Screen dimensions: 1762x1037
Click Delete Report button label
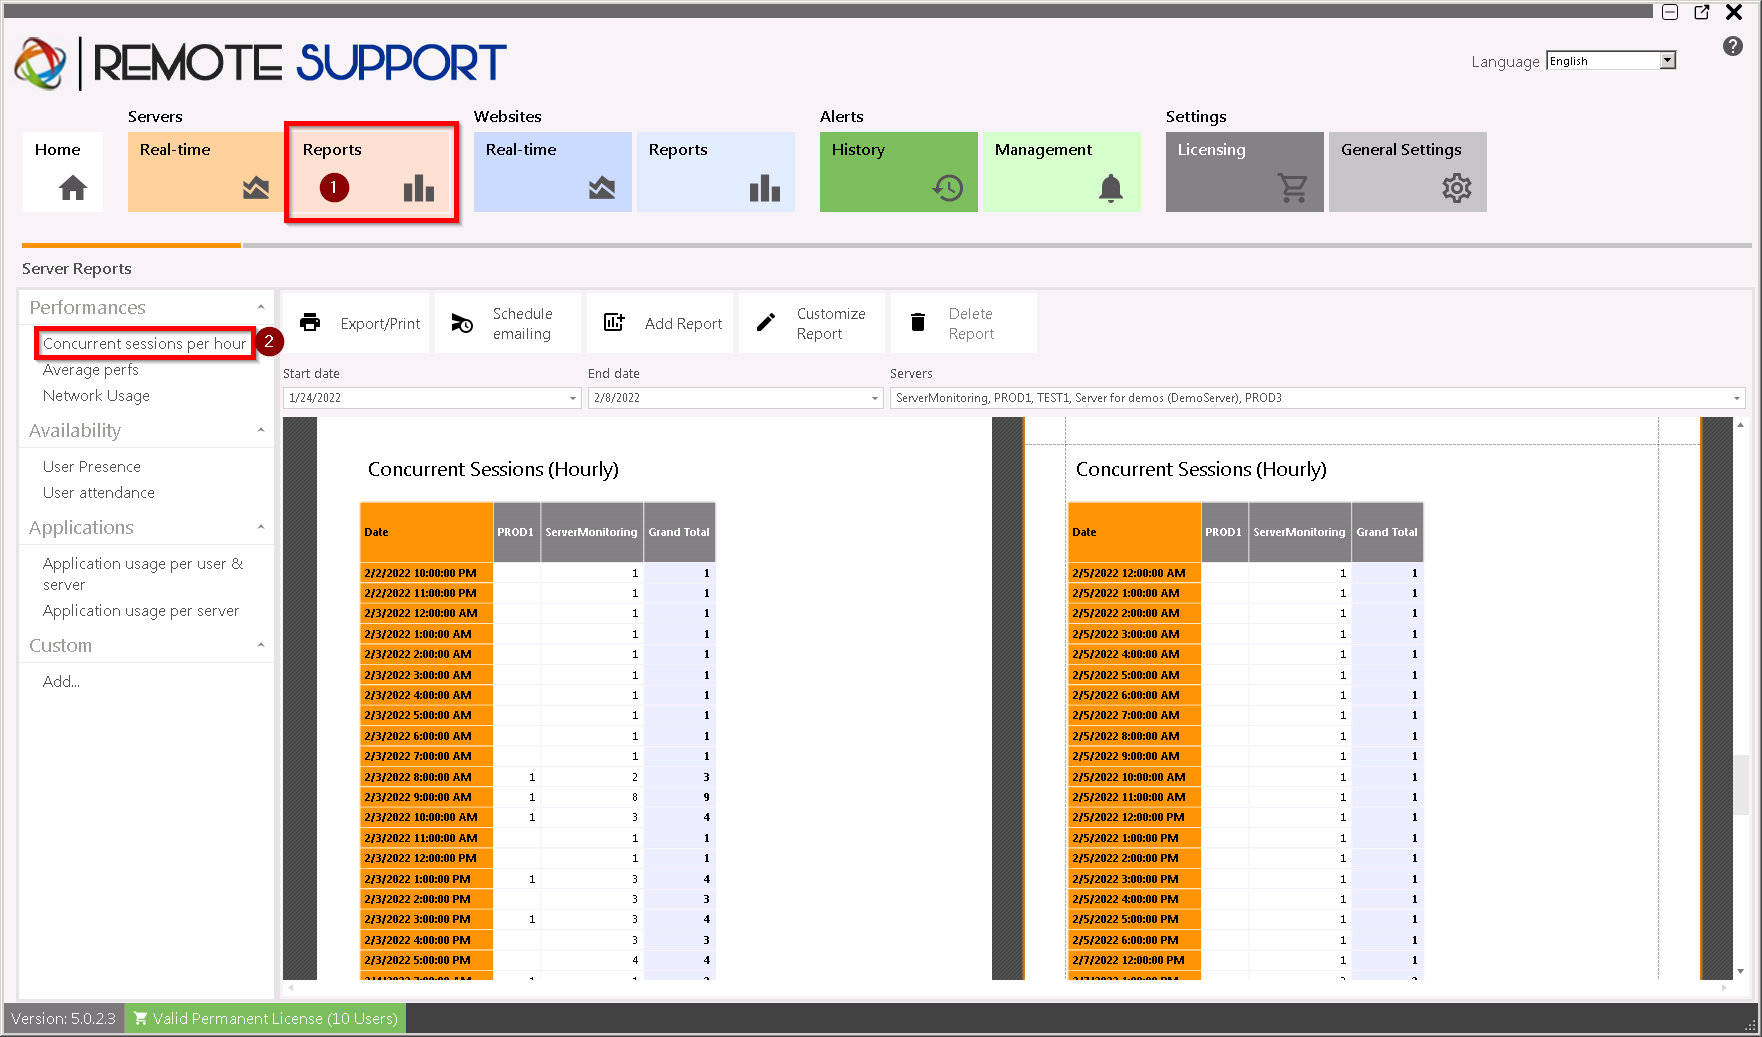tap(971, 324)
